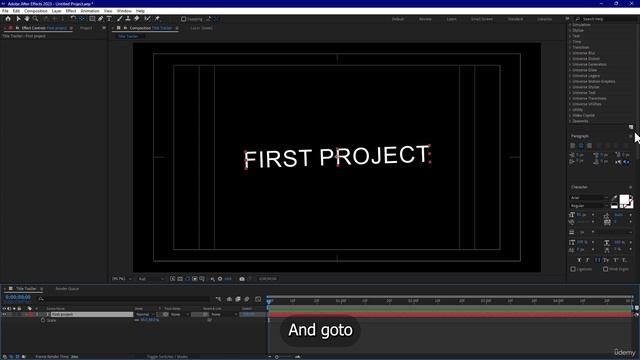640x360 pixels.
Task: Click the motion blur icon in timeline
Action: pos(247,299)
